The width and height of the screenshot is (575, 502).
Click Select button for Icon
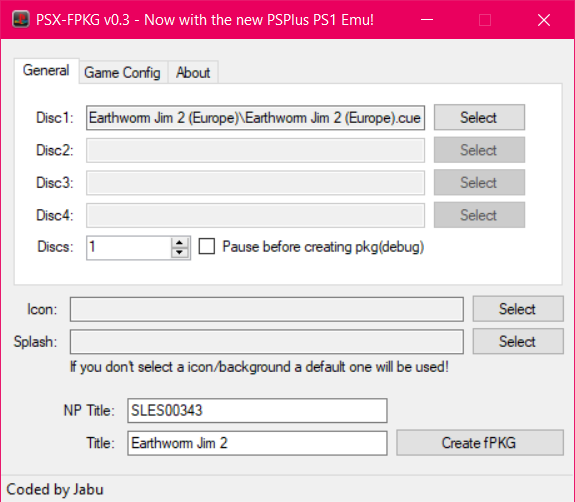(x=517, y=309)
